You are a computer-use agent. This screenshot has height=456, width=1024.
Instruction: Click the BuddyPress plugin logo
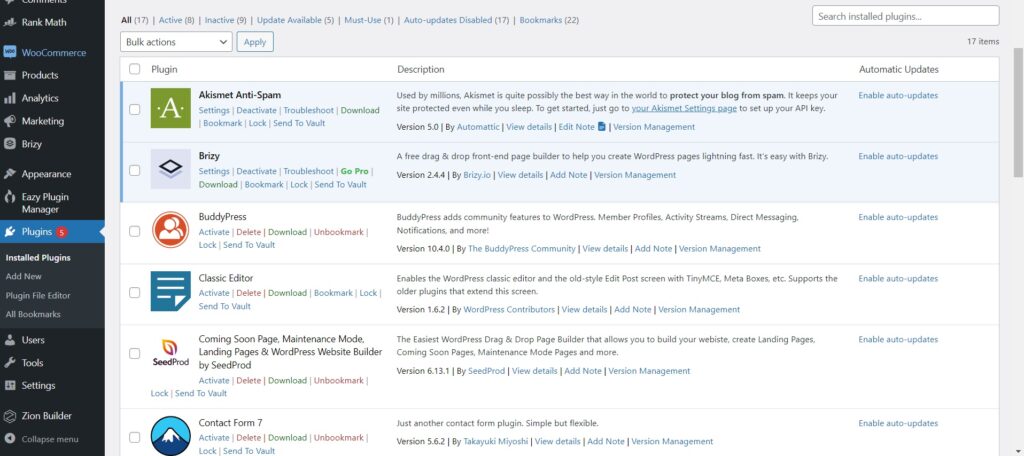[170, 229]
